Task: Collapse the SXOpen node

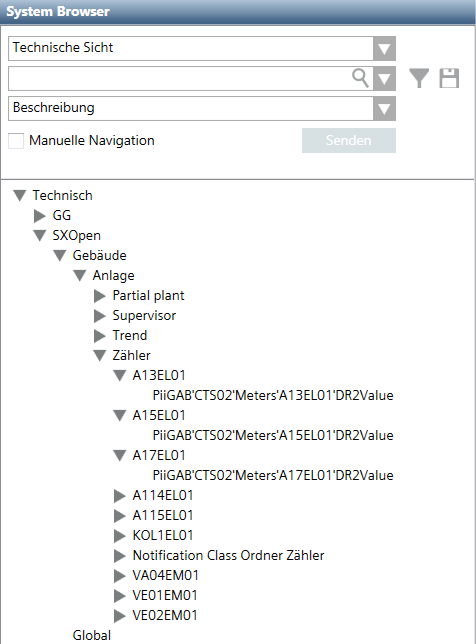Action: [39, 236]
